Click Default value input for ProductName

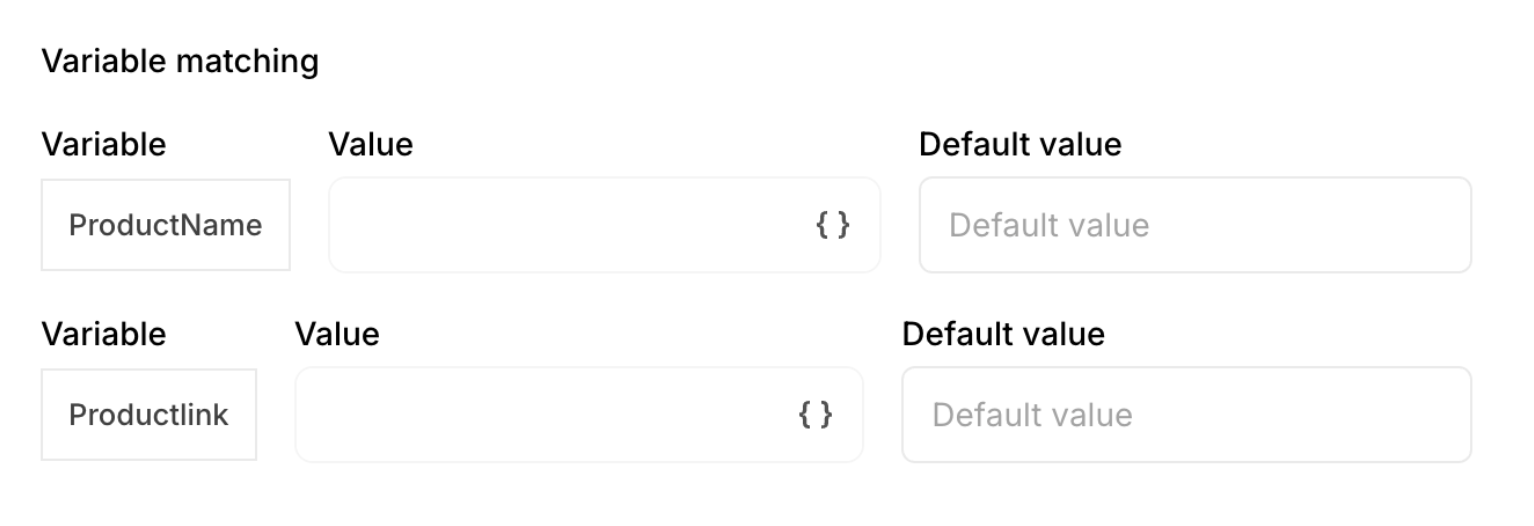1195,225
